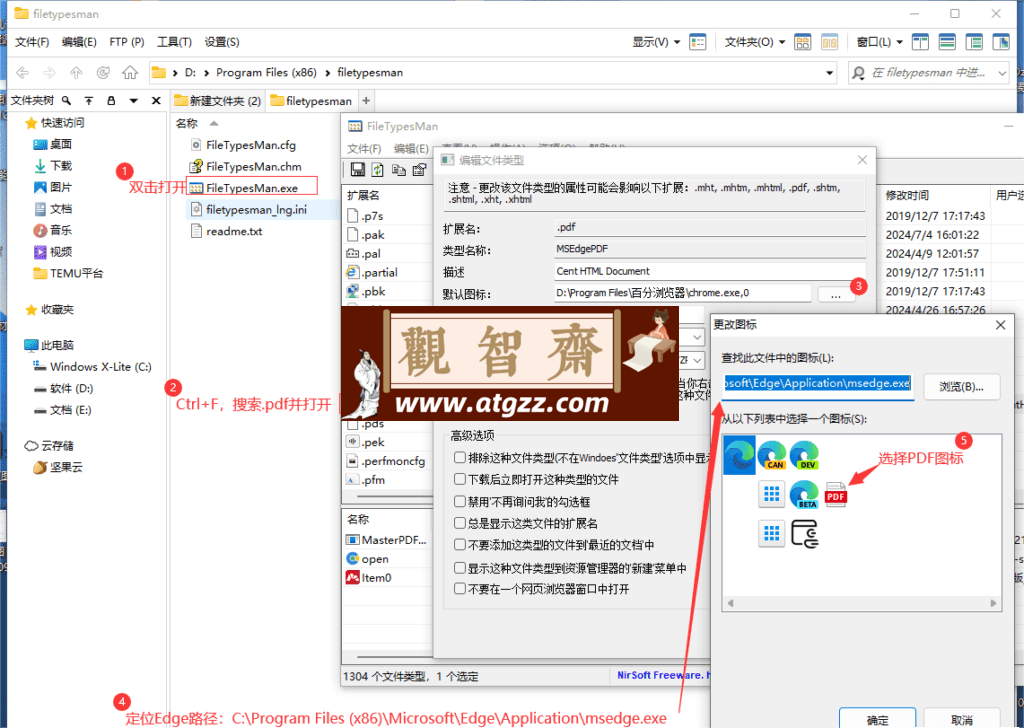Expand the search box dropdown arrow
The width and height of the screenshot is (1024, 728).
[x=1002, y=73]
